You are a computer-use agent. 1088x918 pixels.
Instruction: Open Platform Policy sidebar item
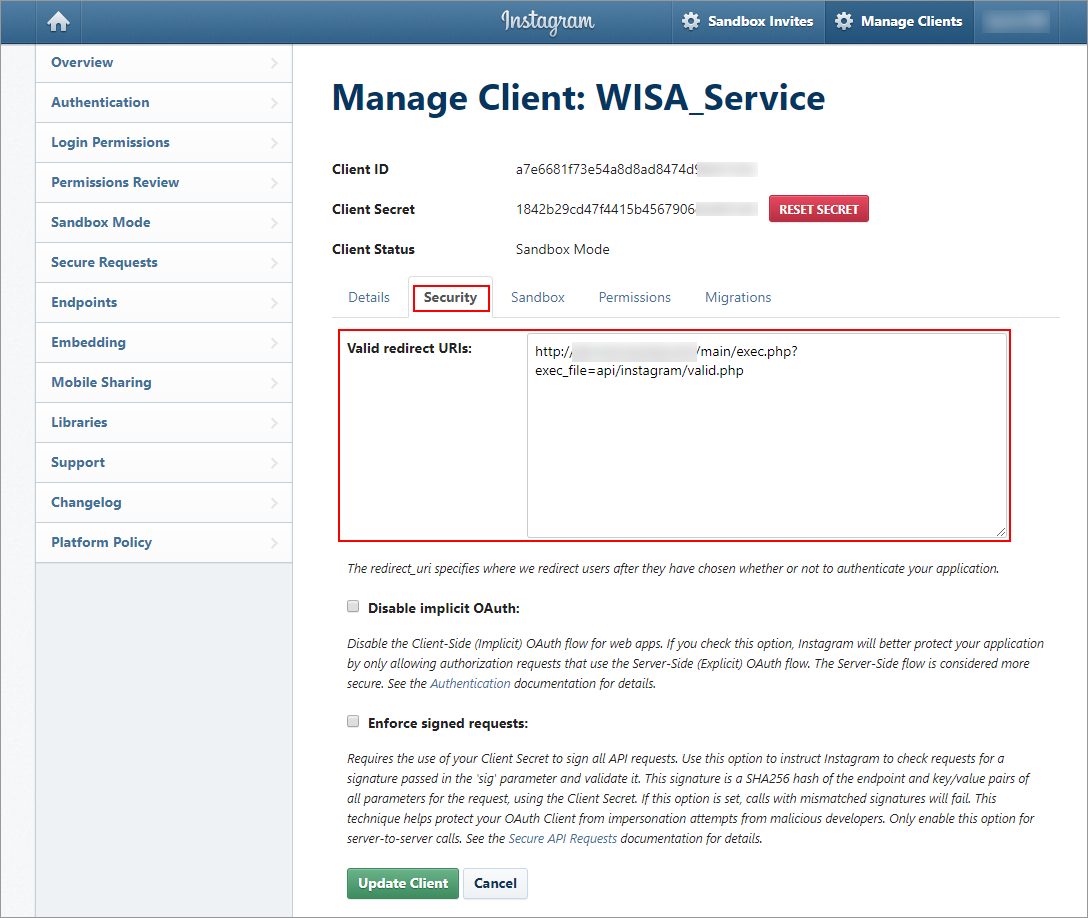coord(164,543)
